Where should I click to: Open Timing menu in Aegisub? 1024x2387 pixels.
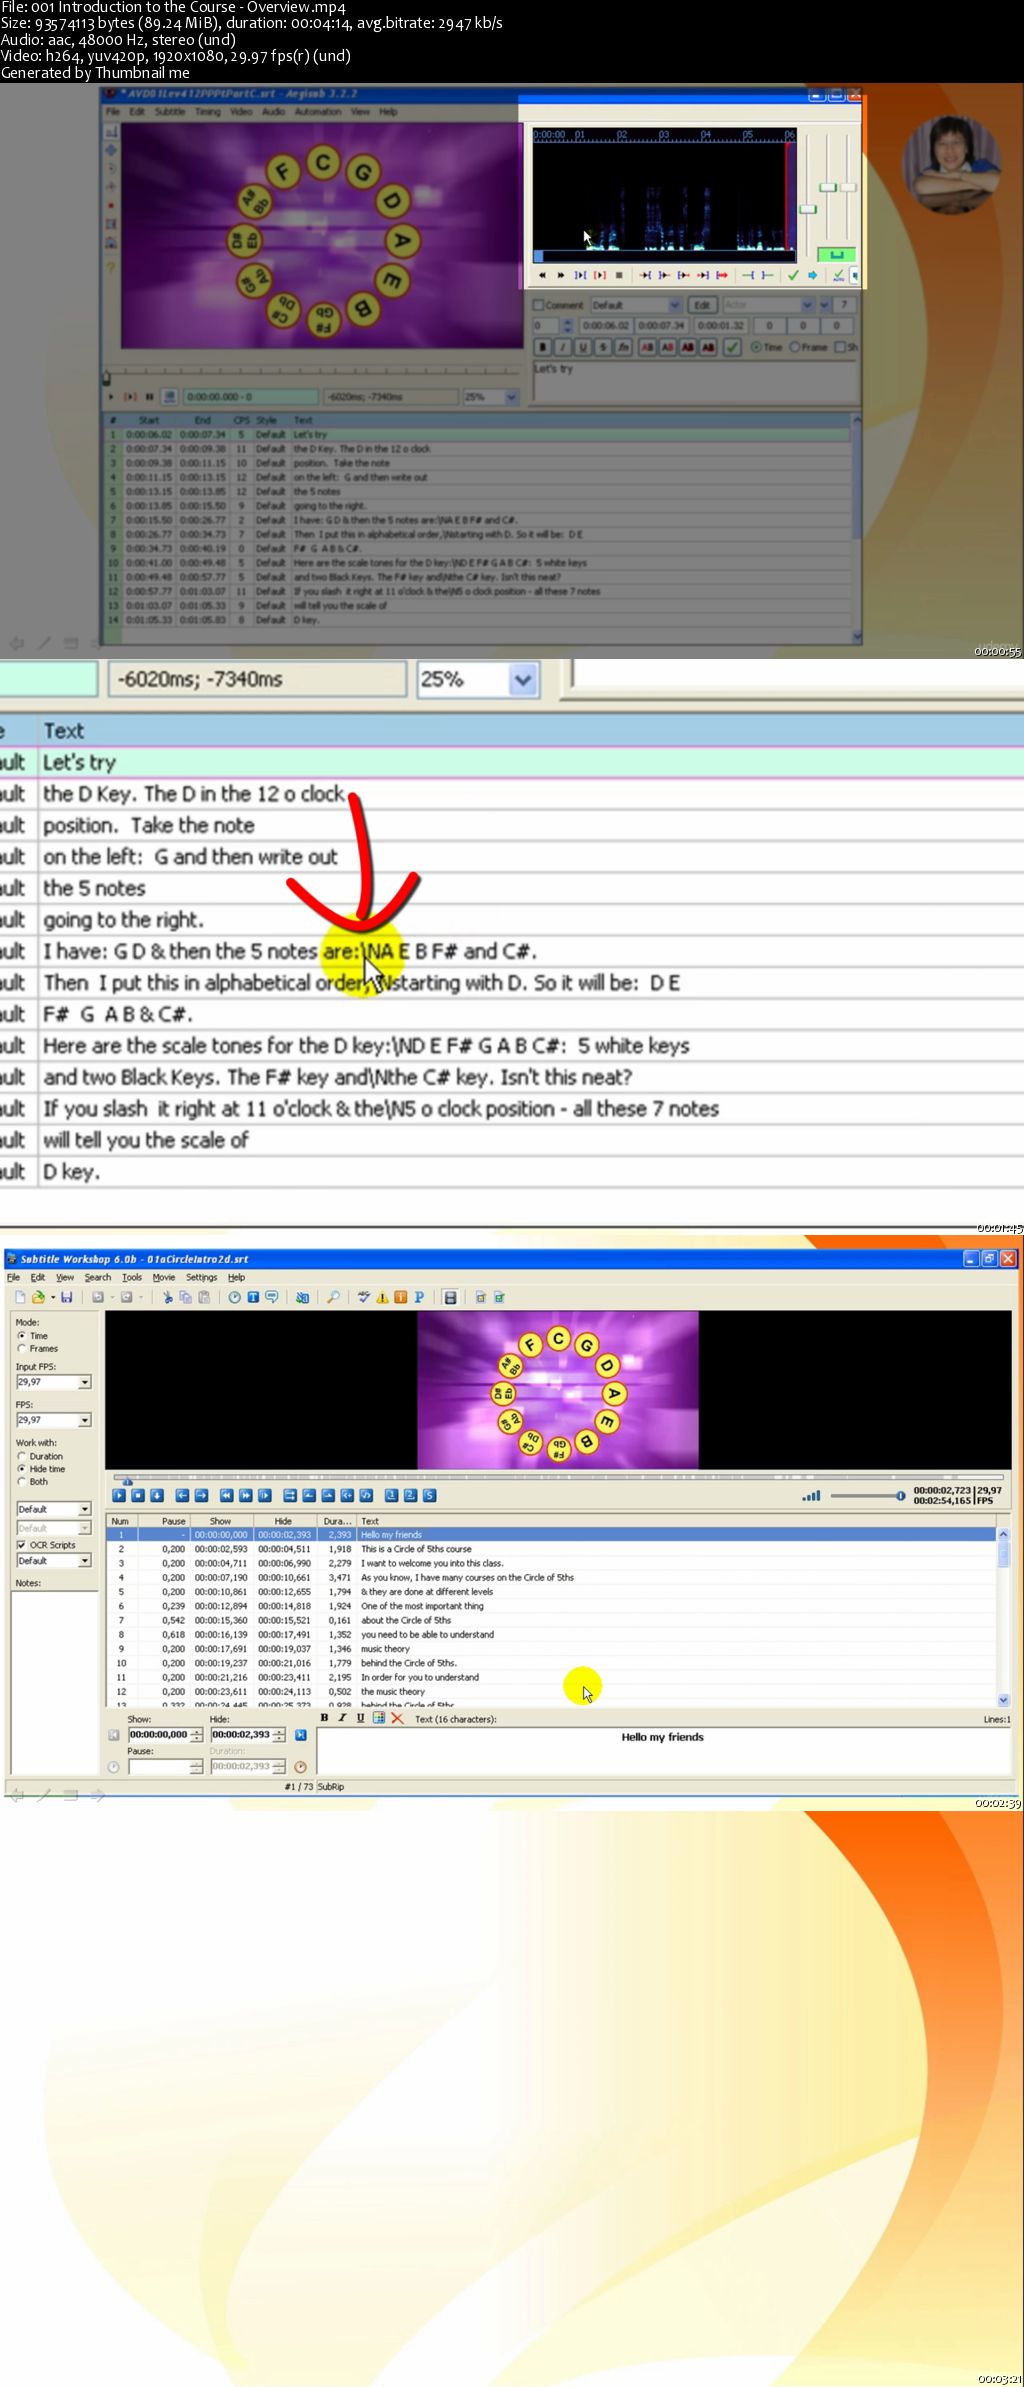pos(208,112)
